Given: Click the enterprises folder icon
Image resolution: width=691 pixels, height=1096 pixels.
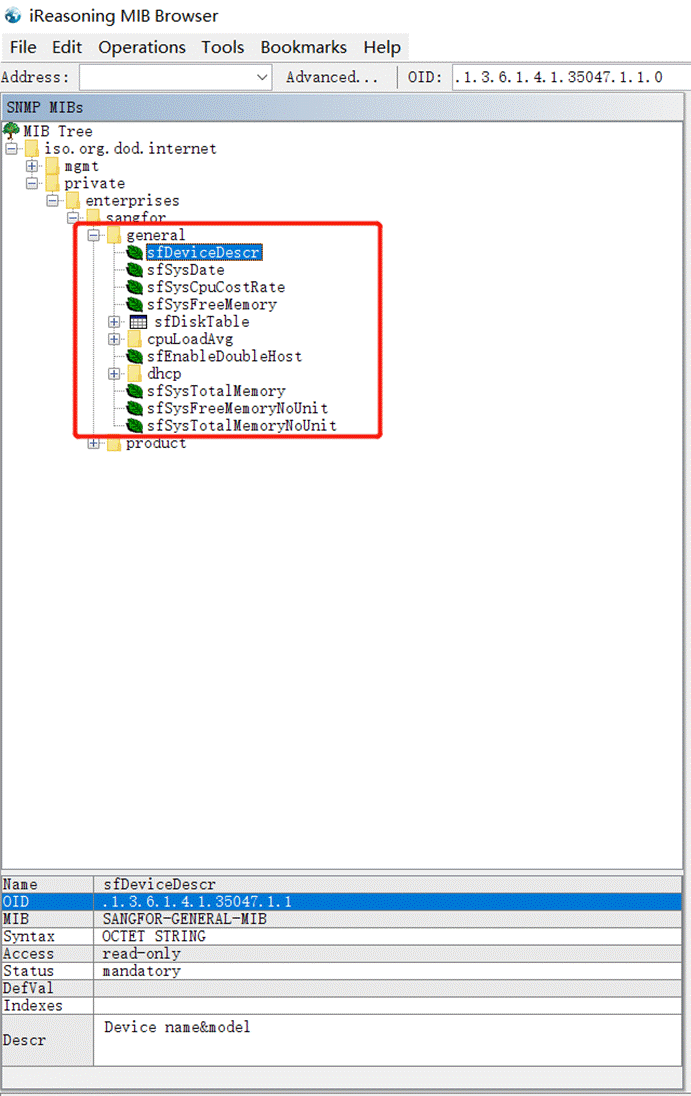Looking at the screenshot, I should pyautogui.click(x=73, y=201).
